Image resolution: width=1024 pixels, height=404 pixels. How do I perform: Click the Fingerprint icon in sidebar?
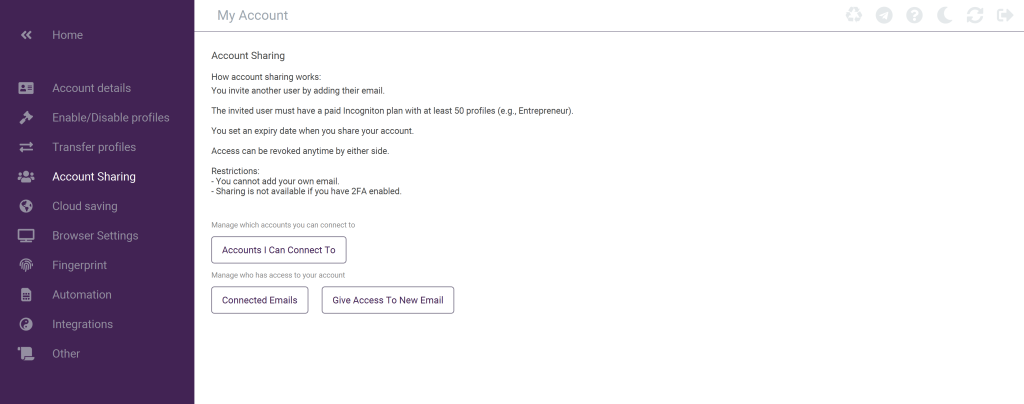(27, 265)
